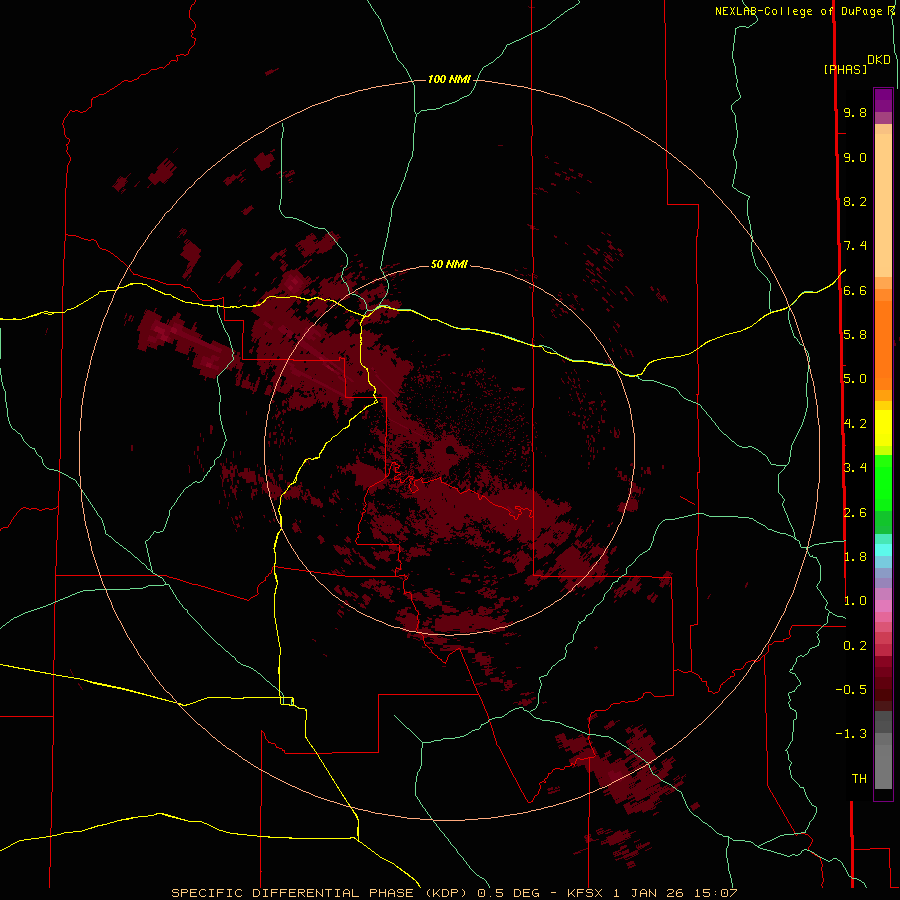Viewport: 900px width, 900px height.
Task: Select the 4.2 legend value
Action: (x=855, y=424)
